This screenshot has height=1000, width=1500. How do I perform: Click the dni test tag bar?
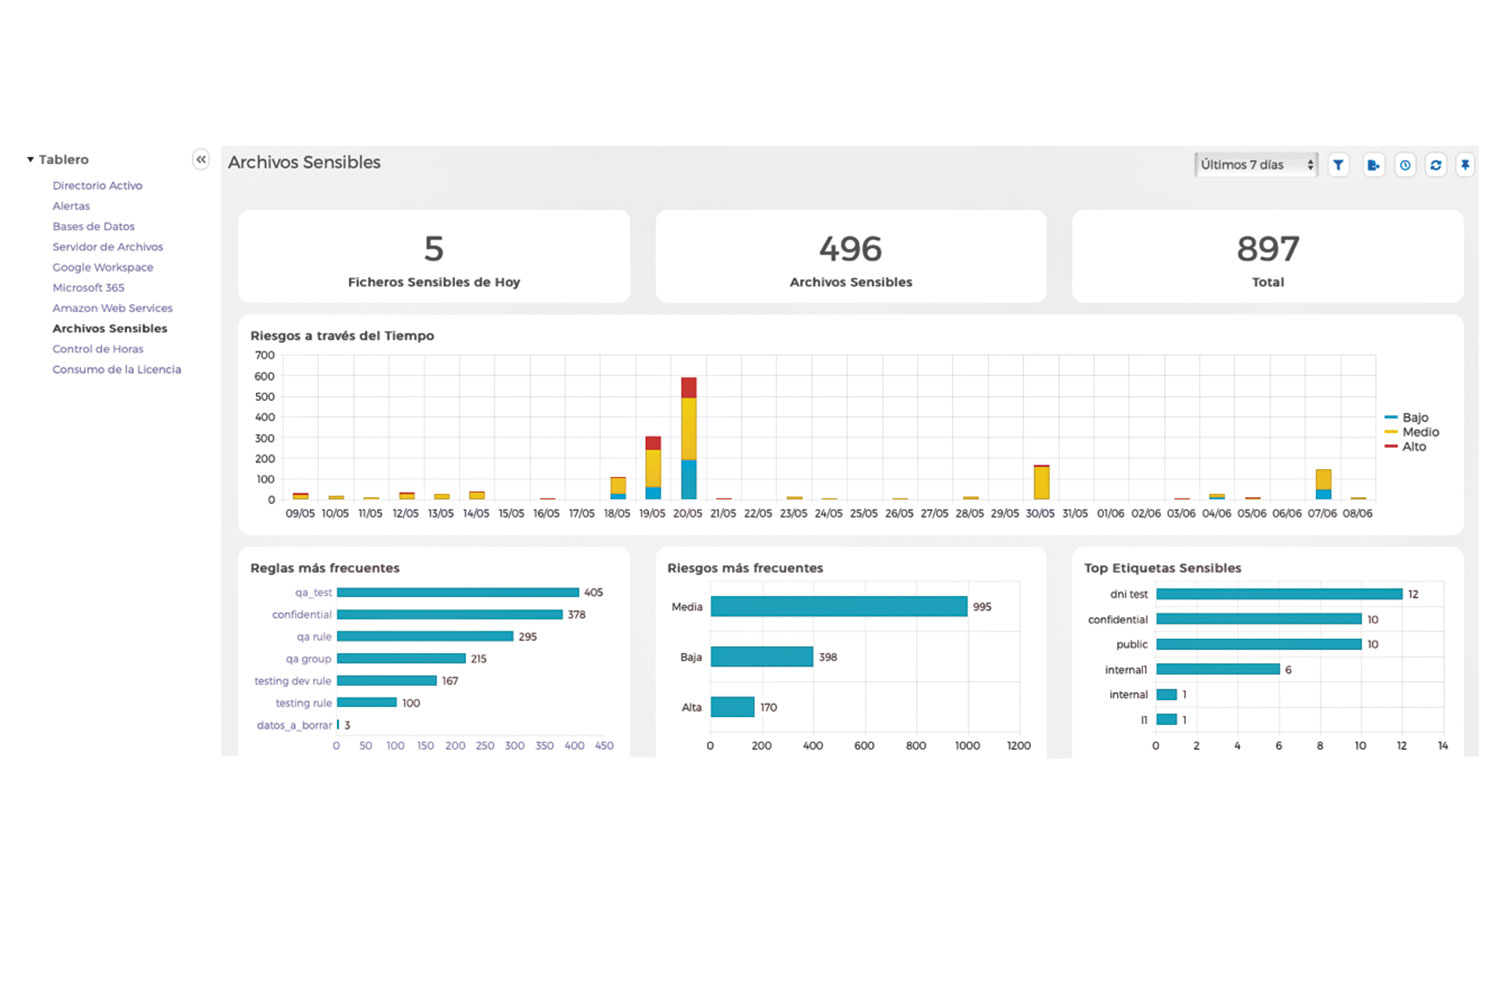click(x=1279, y=594)
